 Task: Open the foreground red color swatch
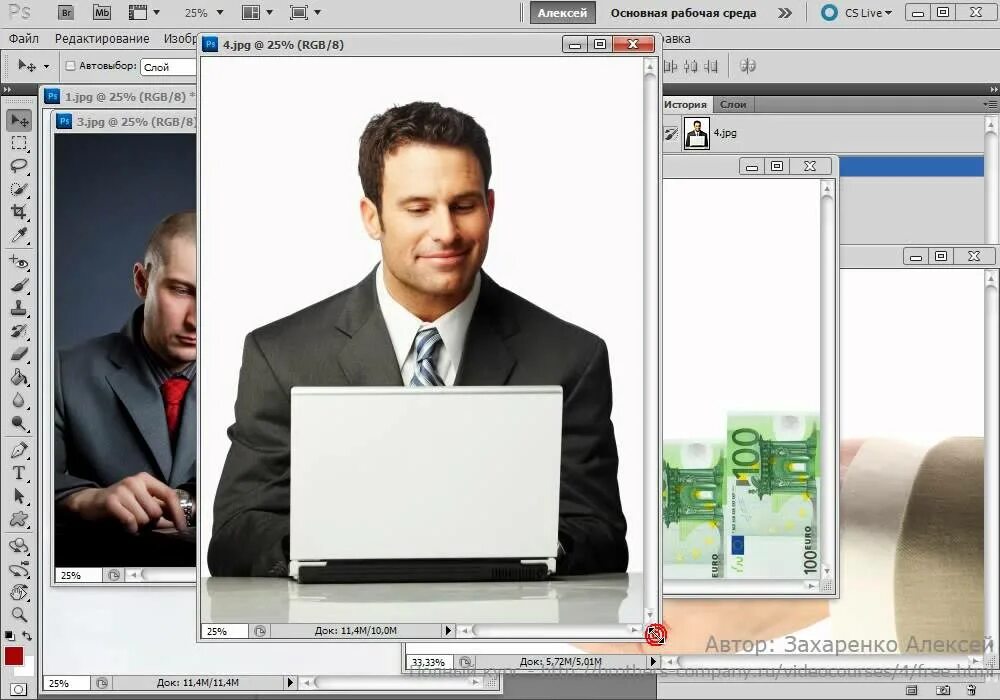pyautogui.click(x=13, y=656)
